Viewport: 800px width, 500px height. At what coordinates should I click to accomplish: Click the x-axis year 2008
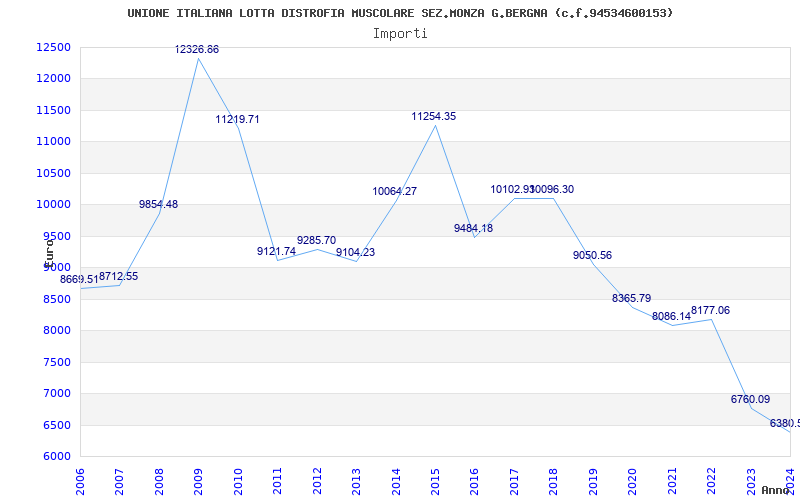tap(159, 482)
